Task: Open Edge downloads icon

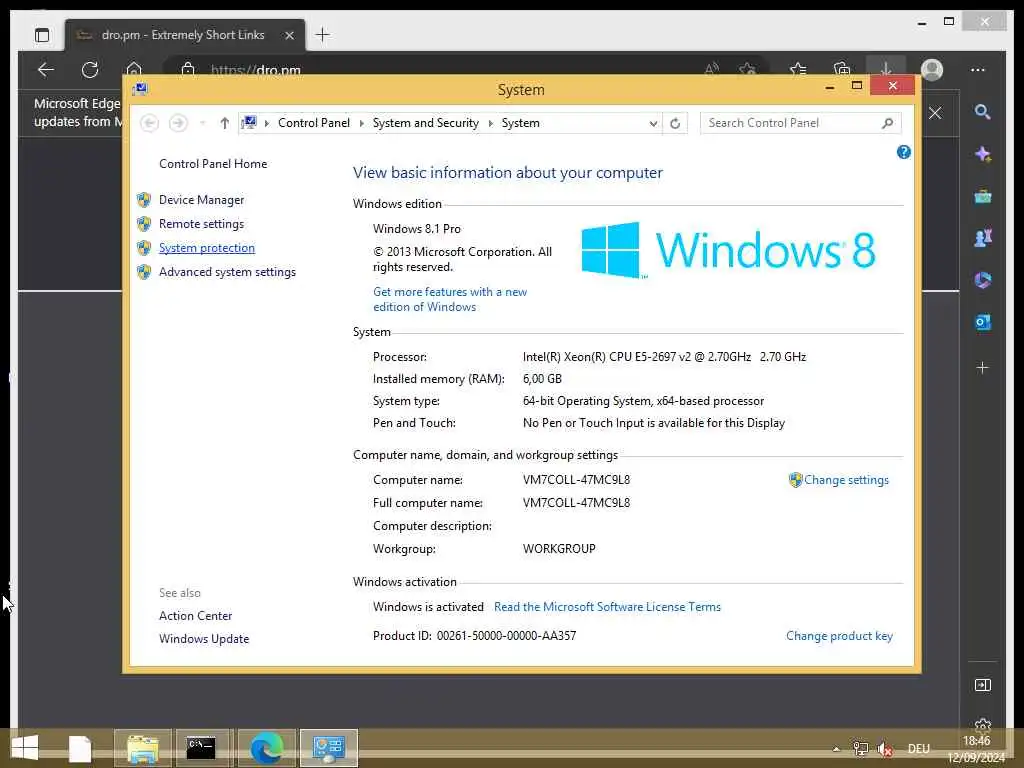Action: (886, 68)
